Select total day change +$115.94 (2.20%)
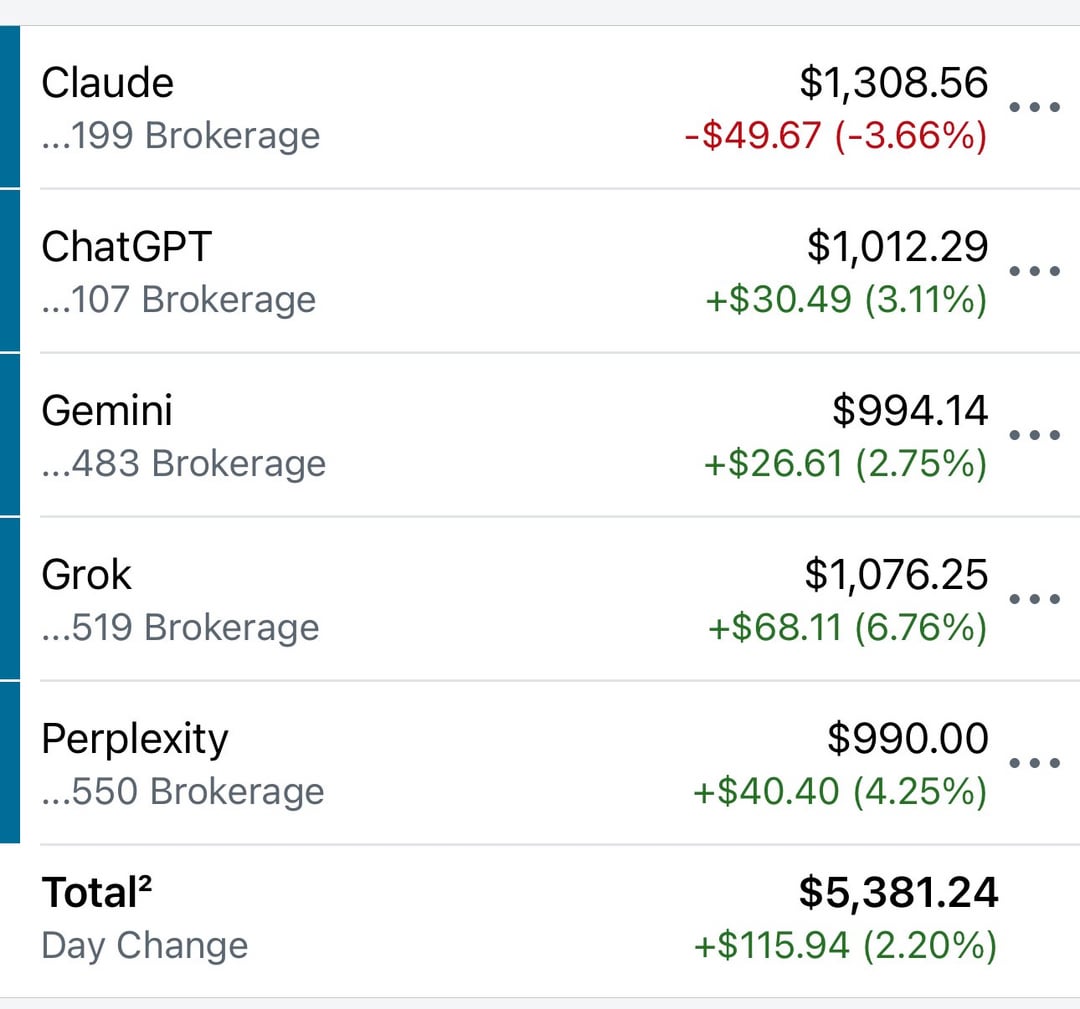 coord(845,945)
